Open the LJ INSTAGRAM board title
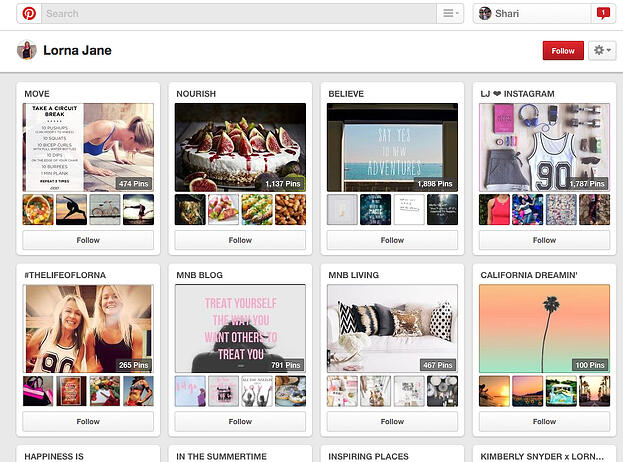The width and height of the screenshot is (623, 462). click(517, 94)
